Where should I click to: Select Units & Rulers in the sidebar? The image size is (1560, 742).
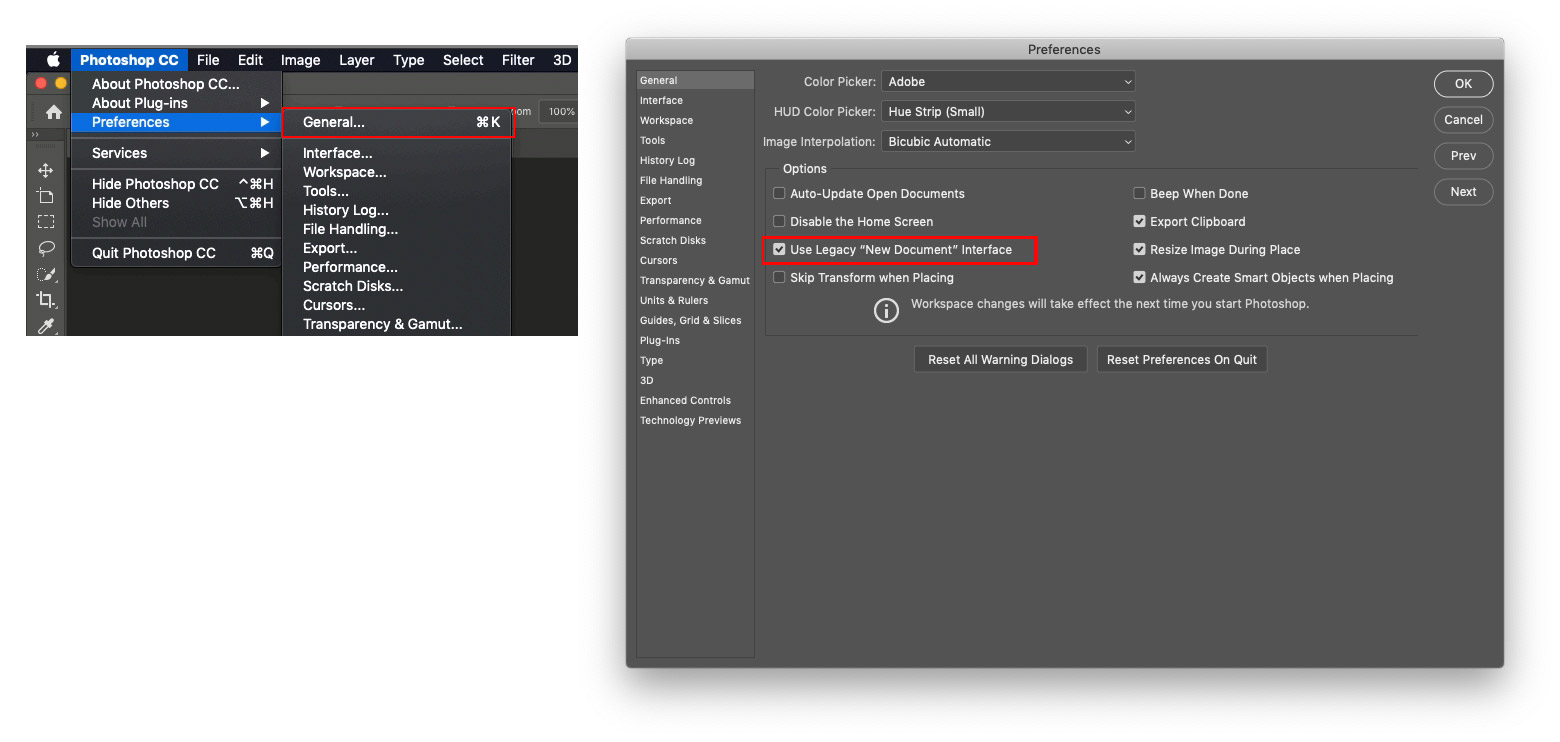pos(695,300)
